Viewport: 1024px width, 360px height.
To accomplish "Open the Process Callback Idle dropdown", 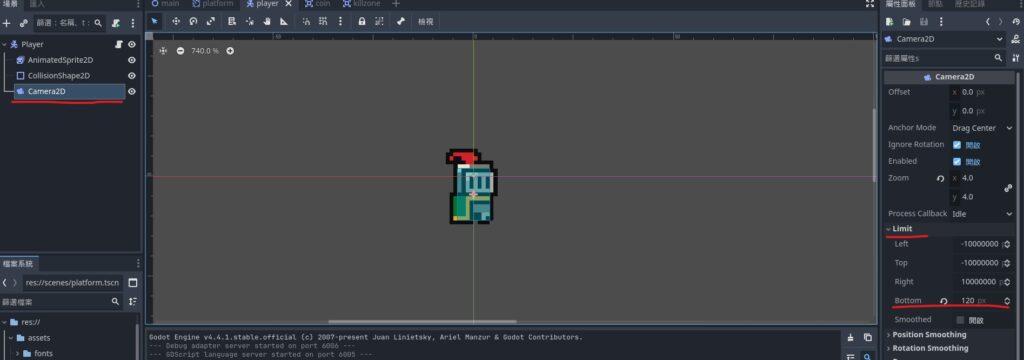I will [982, 214].
